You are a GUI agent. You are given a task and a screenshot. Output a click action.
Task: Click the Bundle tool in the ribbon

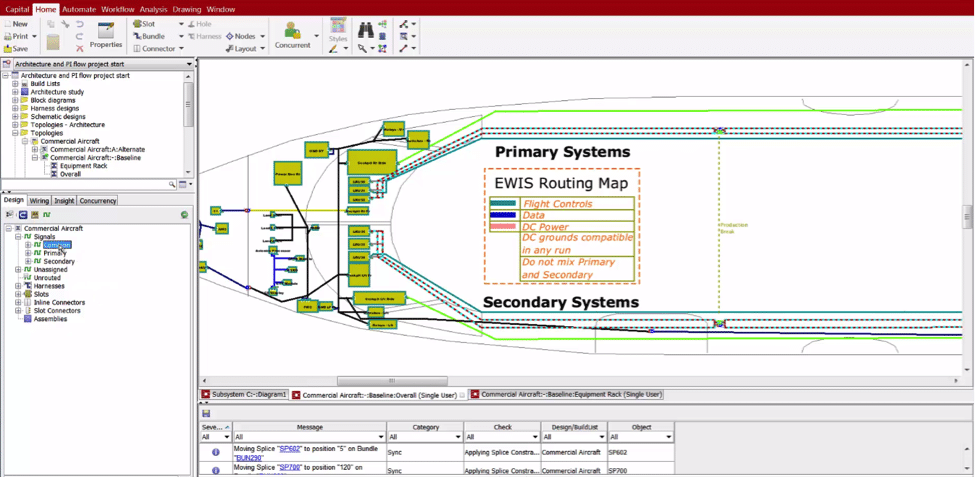click(x=148, y=36)
